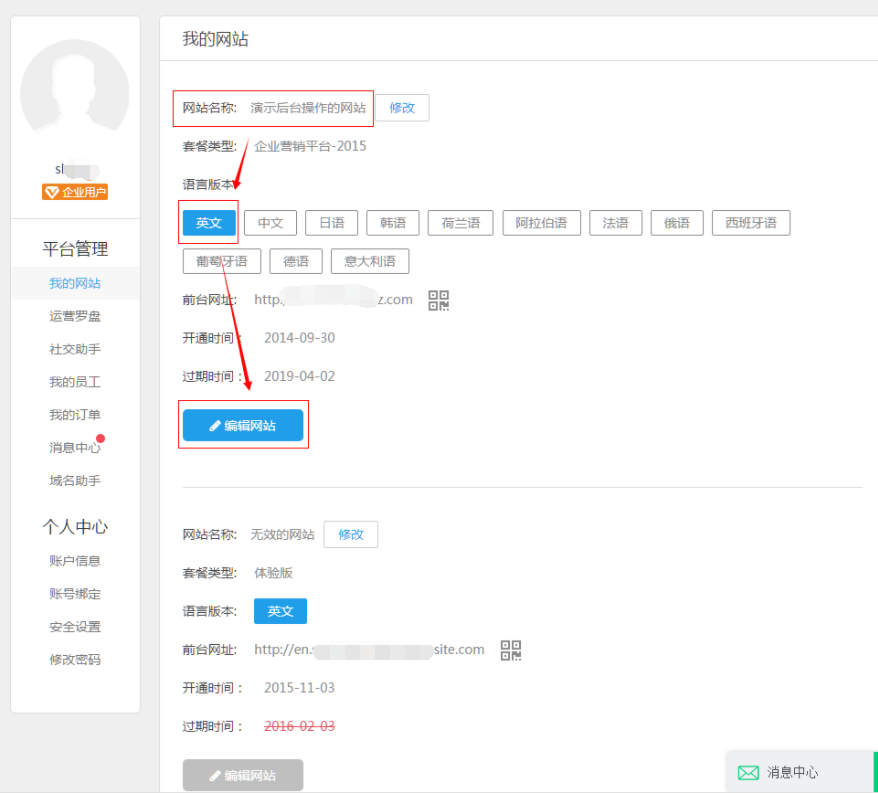This screenshot has width=878, height=793.
Task: Enable the 阿拉伯语 language version
Action: pos(541,222)
